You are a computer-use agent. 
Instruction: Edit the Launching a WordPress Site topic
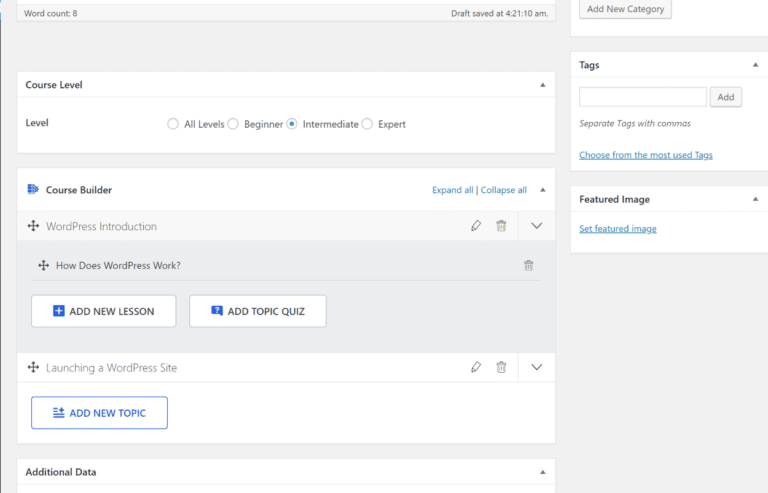[476, 367]
